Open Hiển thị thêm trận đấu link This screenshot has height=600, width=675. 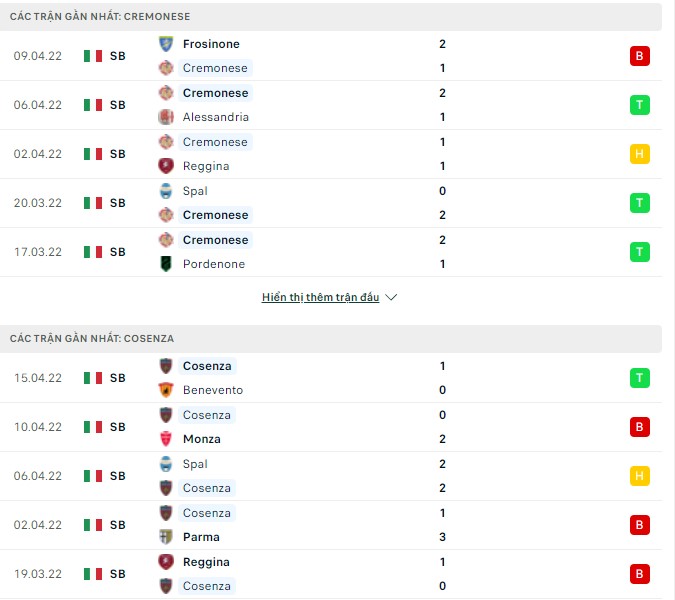(x=320, y=298)
